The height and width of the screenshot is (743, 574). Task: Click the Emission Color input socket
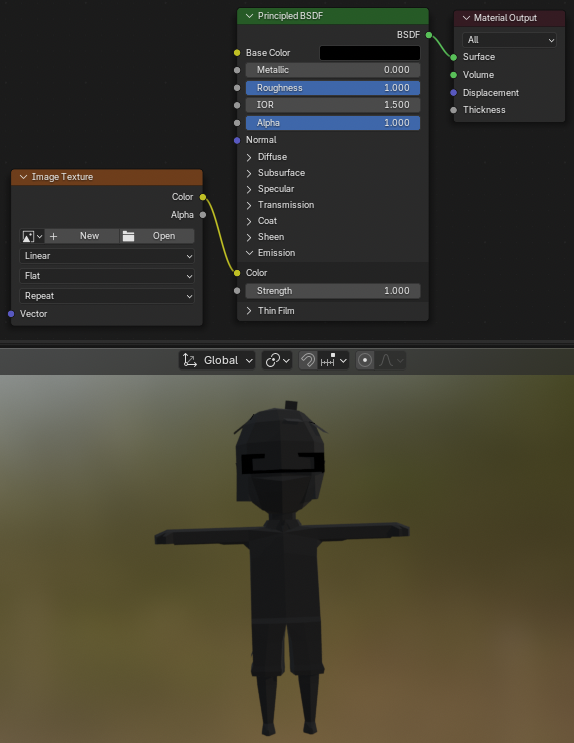coord(237,273)
